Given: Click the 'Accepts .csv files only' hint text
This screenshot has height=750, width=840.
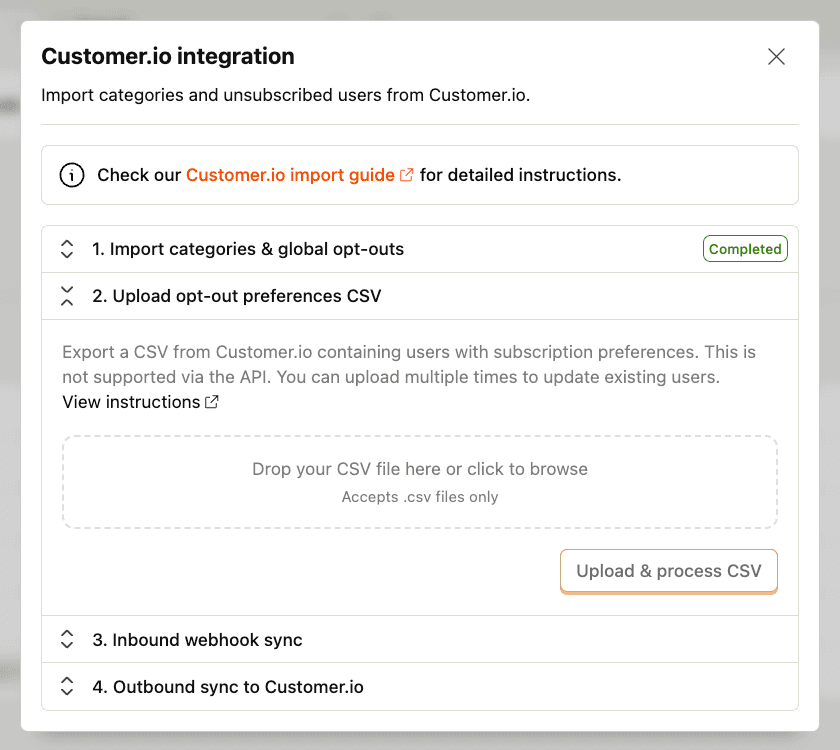Looking at the screenshot, I should [420, 497].
